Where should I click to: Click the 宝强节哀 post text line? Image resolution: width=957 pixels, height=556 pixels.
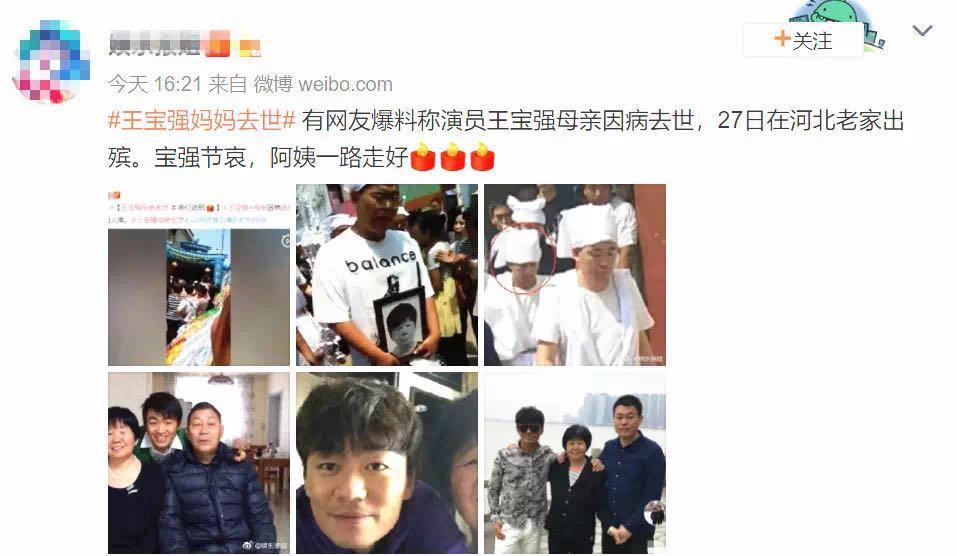coord(257,157)
